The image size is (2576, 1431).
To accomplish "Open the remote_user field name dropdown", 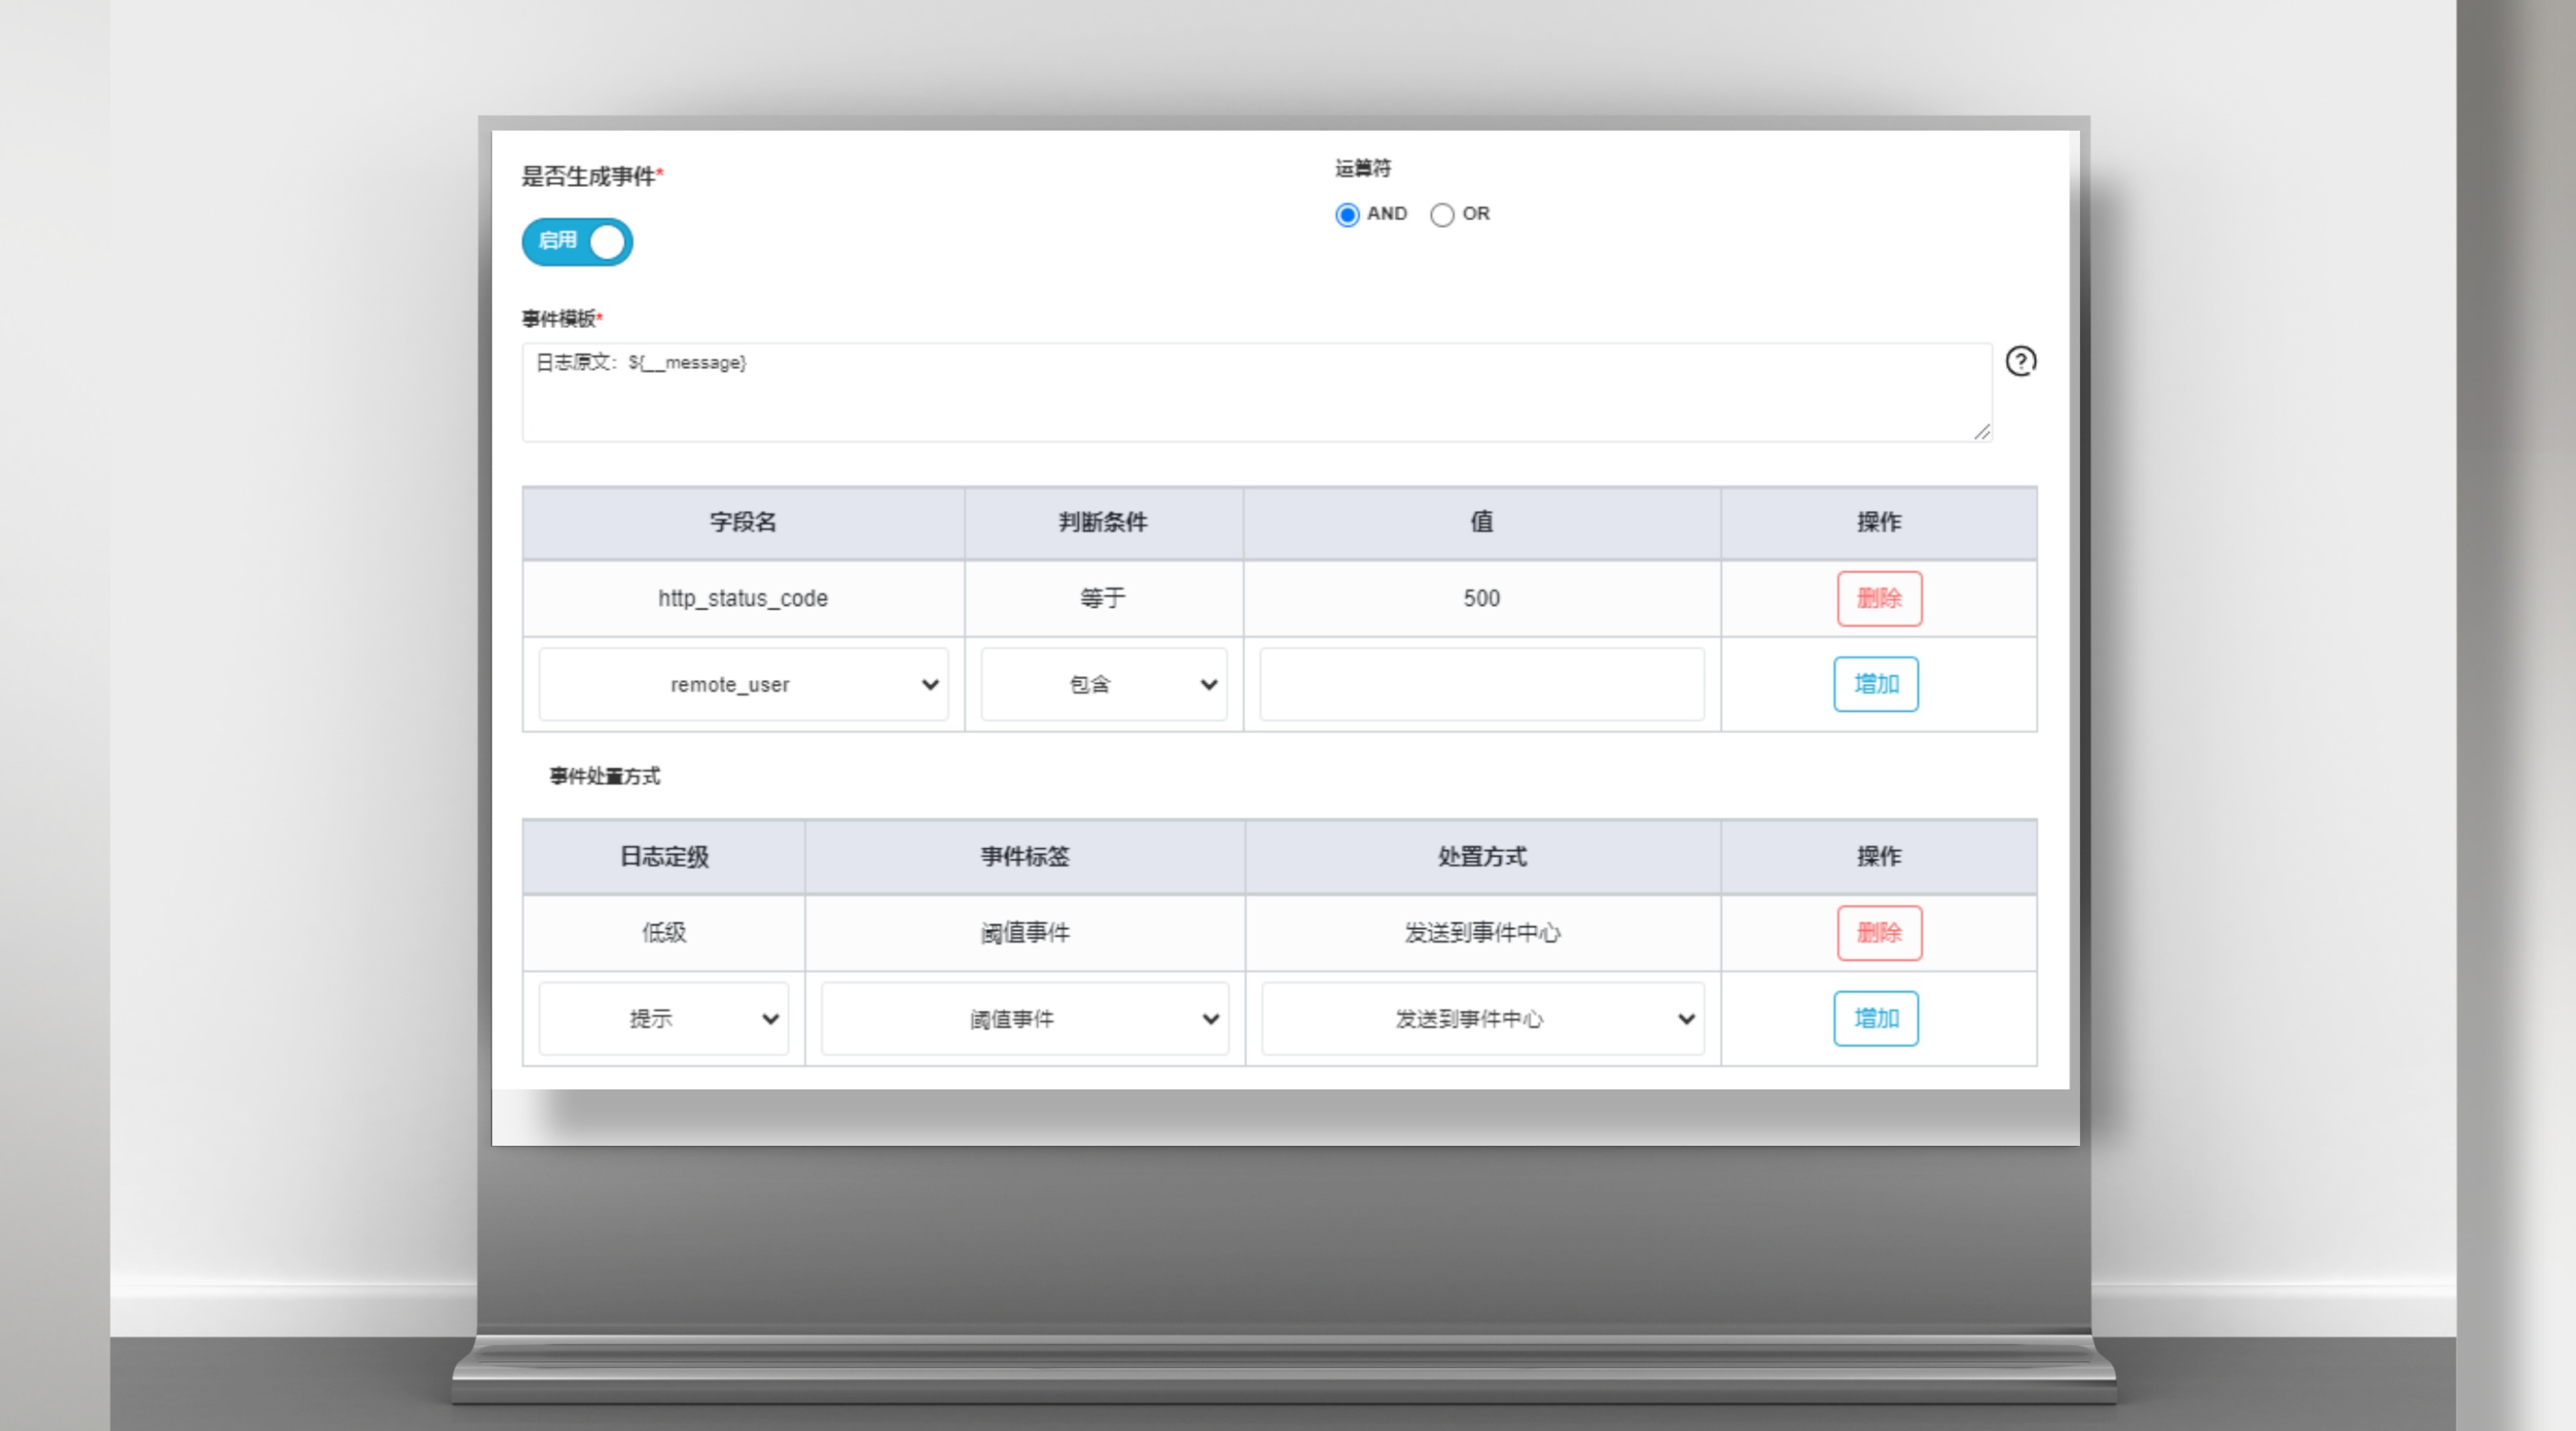I will 743,685.
